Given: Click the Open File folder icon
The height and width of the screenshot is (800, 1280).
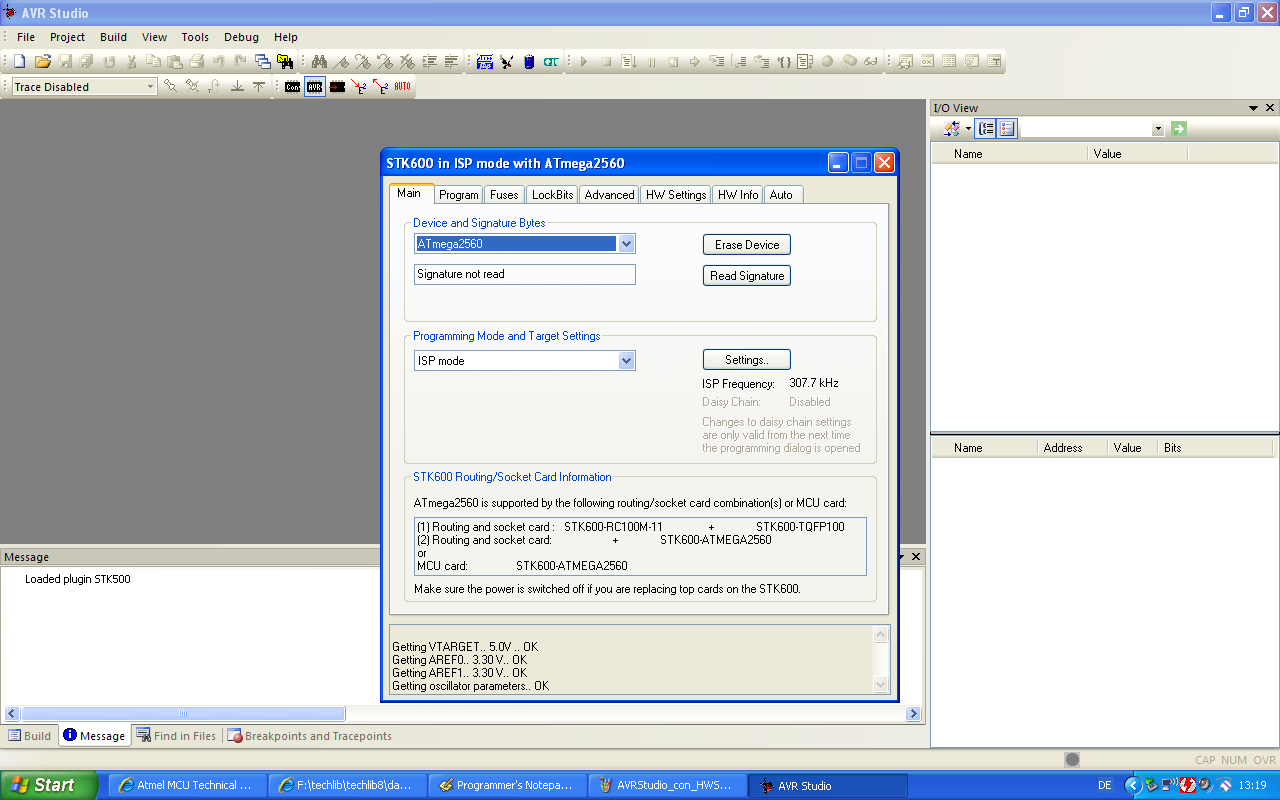Looking at the screenshot, I should (42, 62).
